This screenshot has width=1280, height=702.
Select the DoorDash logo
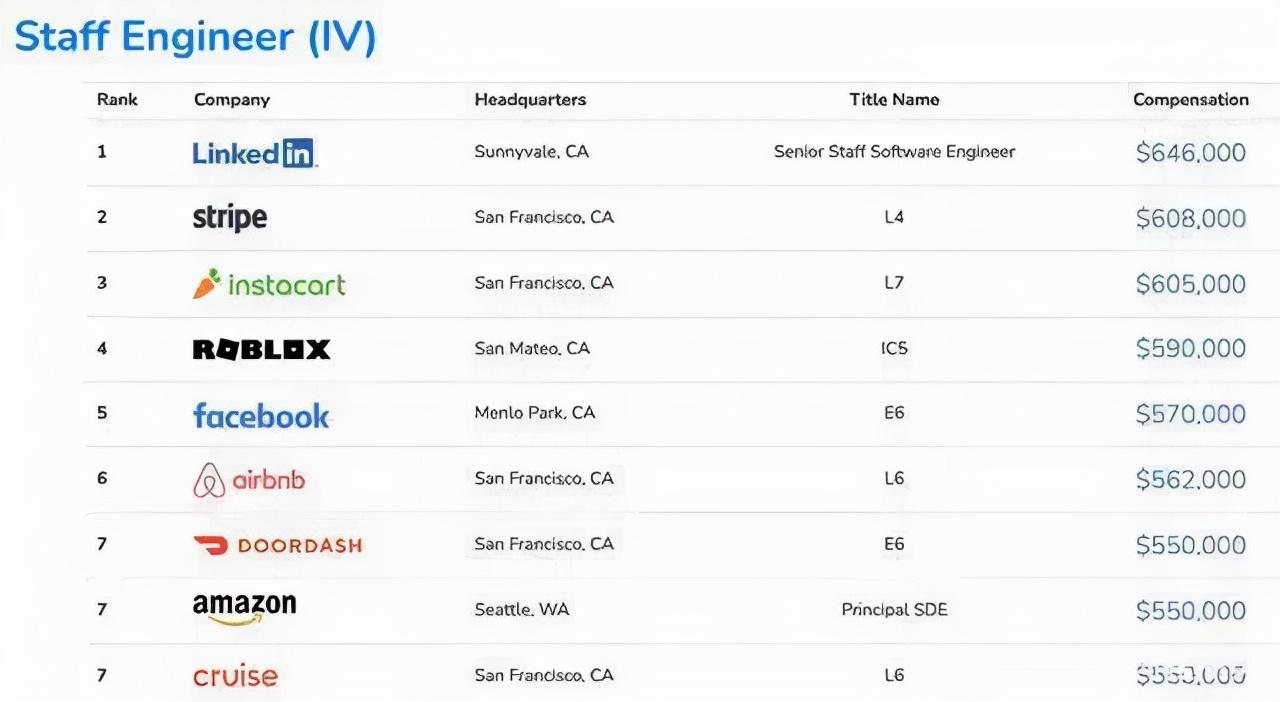click(277, 545)
